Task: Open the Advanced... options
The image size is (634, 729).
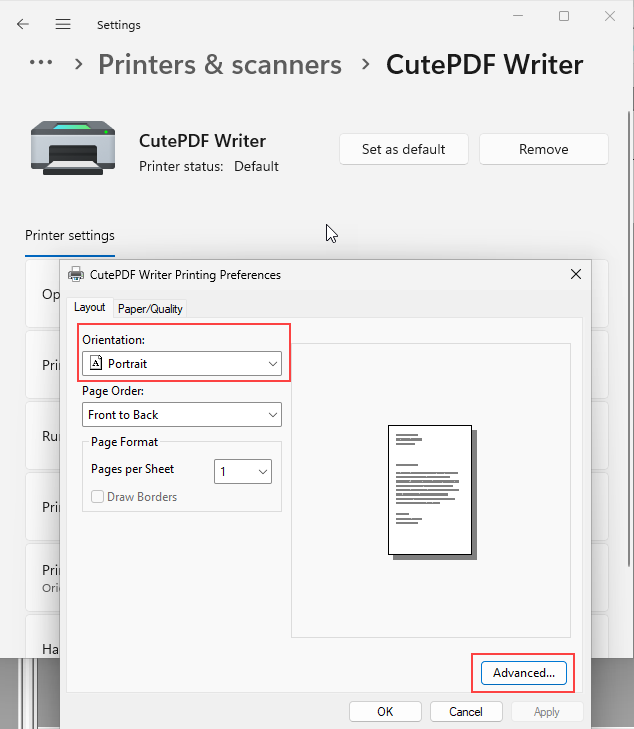Action: click(523, 673)
